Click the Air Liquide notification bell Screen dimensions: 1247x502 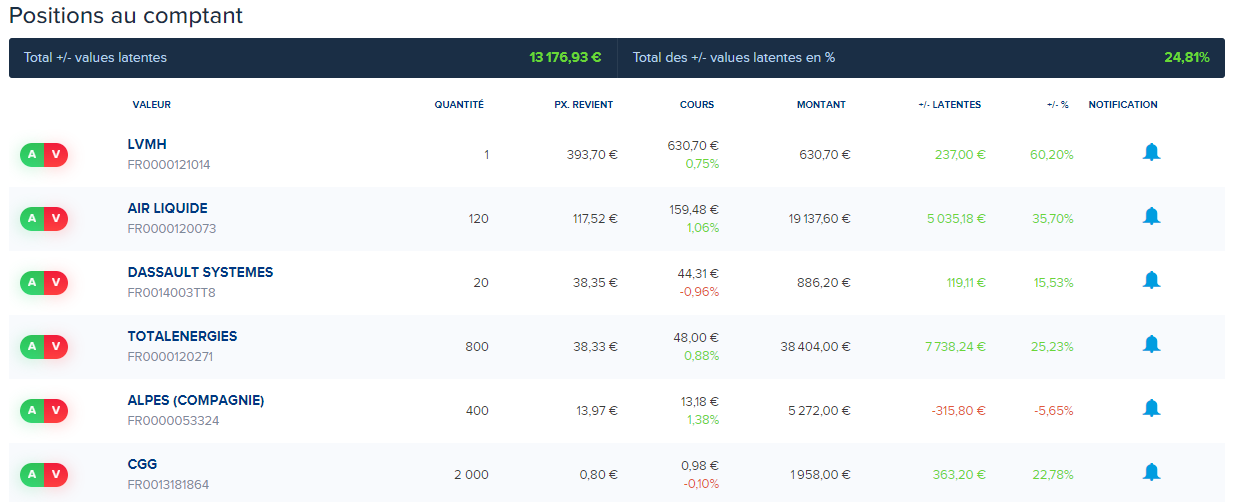click(1151, 217)
